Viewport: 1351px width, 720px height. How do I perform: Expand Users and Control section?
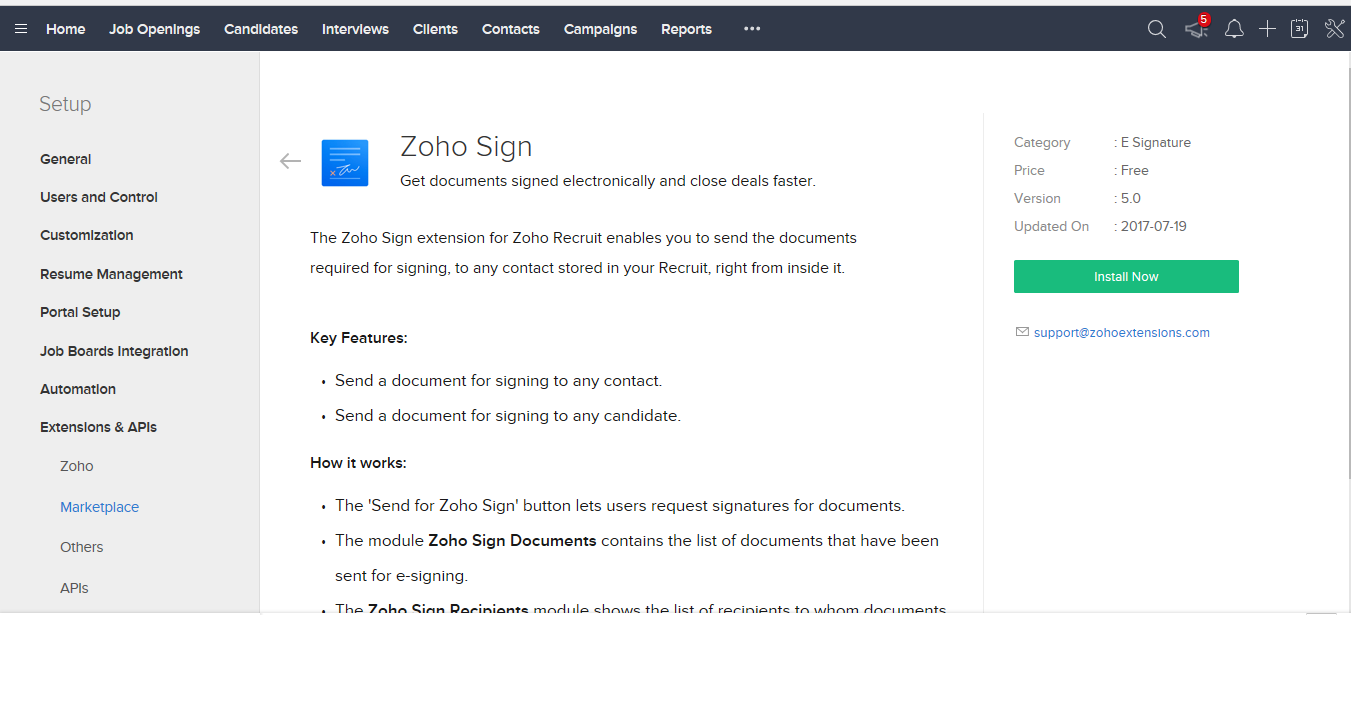pyautogui.click(x=99, y=197)
